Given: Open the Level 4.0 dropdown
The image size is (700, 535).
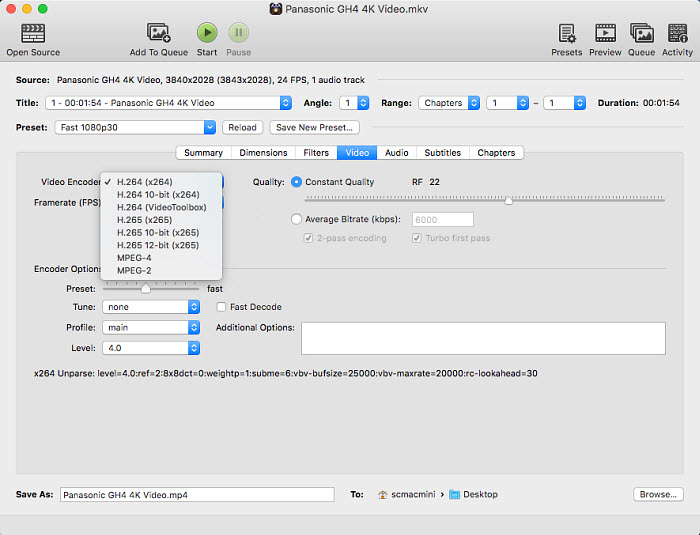Looking at the screenshot, I should [x=151, y=348].
